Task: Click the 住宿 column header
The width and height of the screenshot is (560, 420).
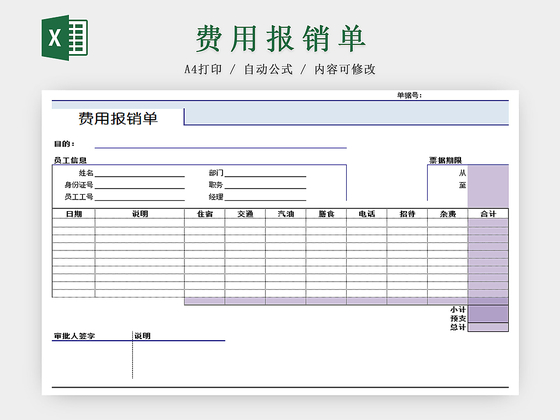Action: (x=205, y=214)
